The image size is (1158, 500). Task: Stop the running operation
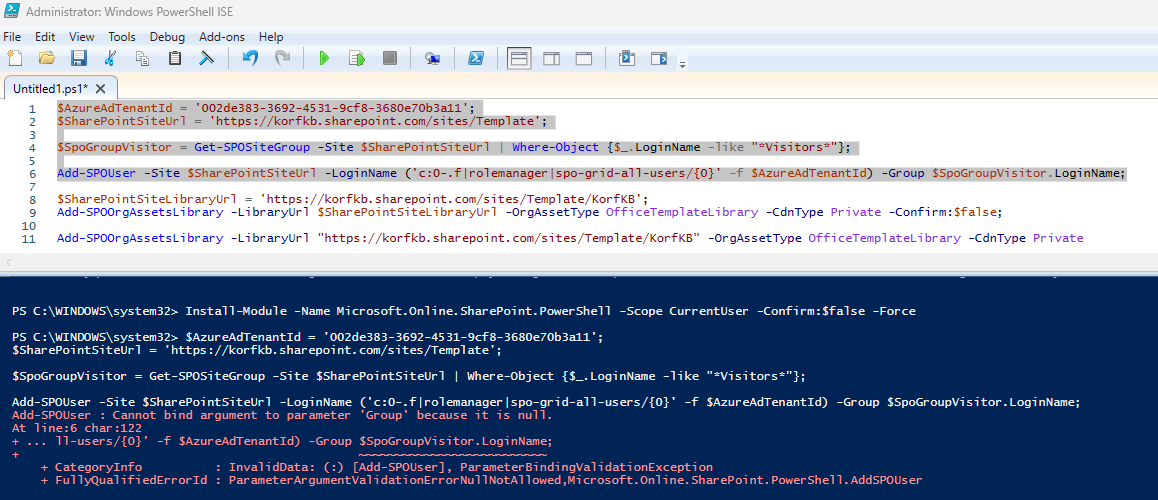pos(389,58)
